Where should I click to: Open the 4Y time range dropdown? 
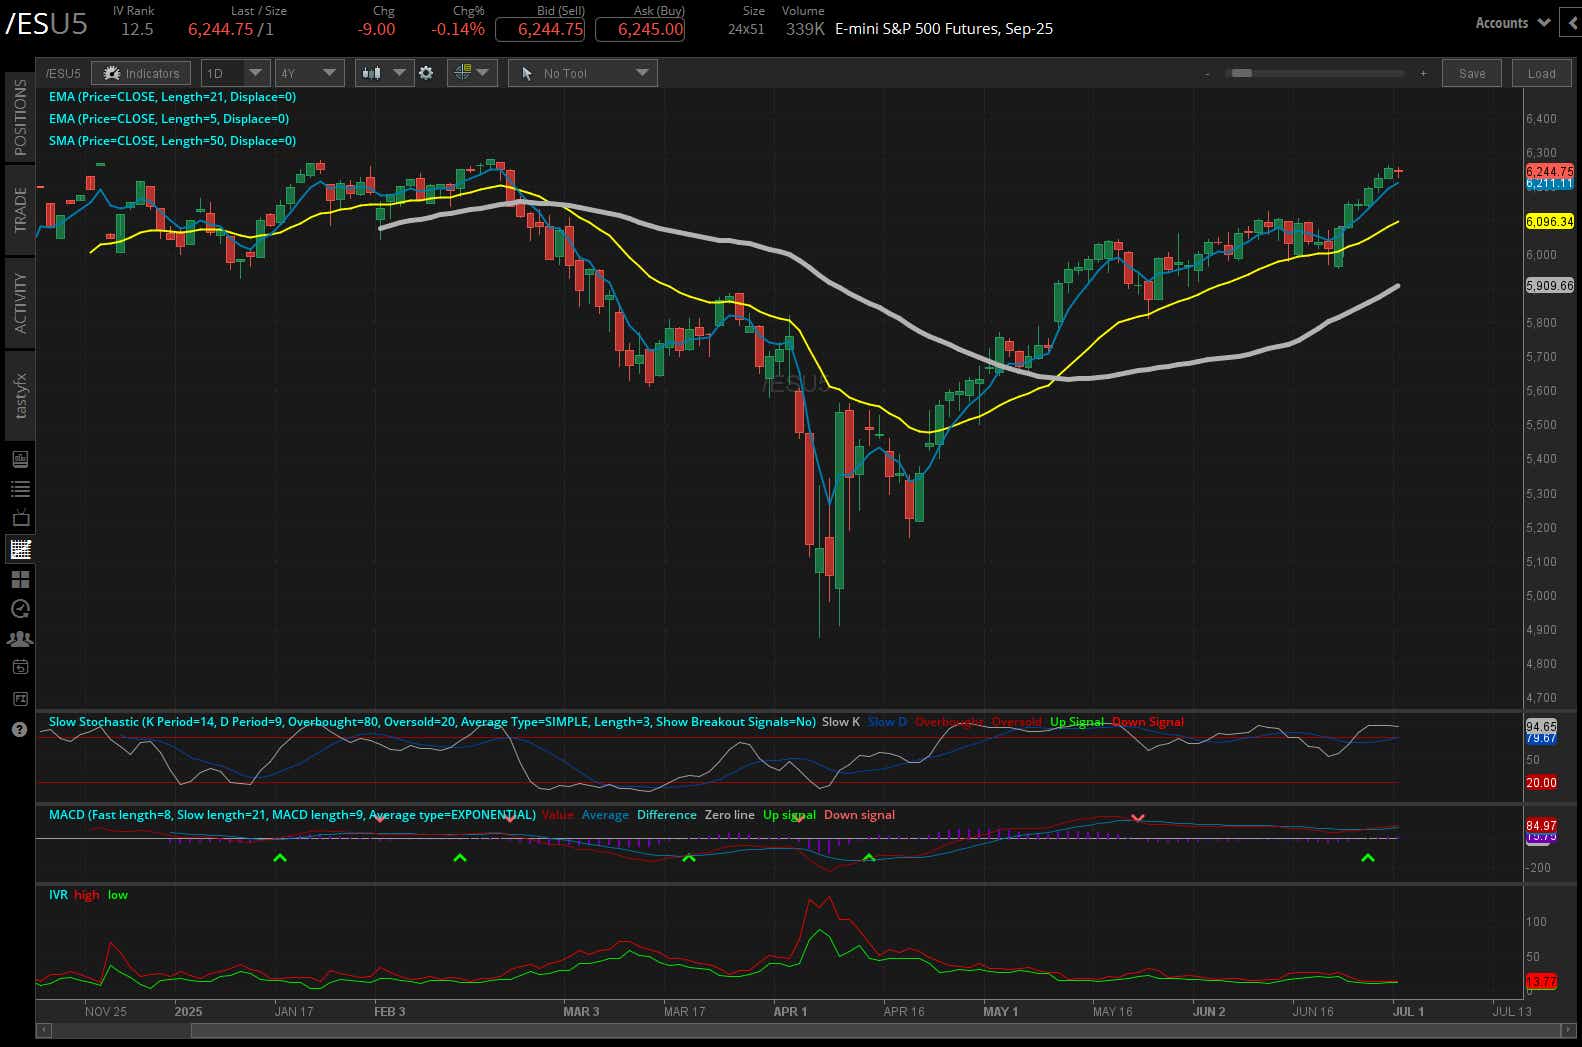(309, 73)
